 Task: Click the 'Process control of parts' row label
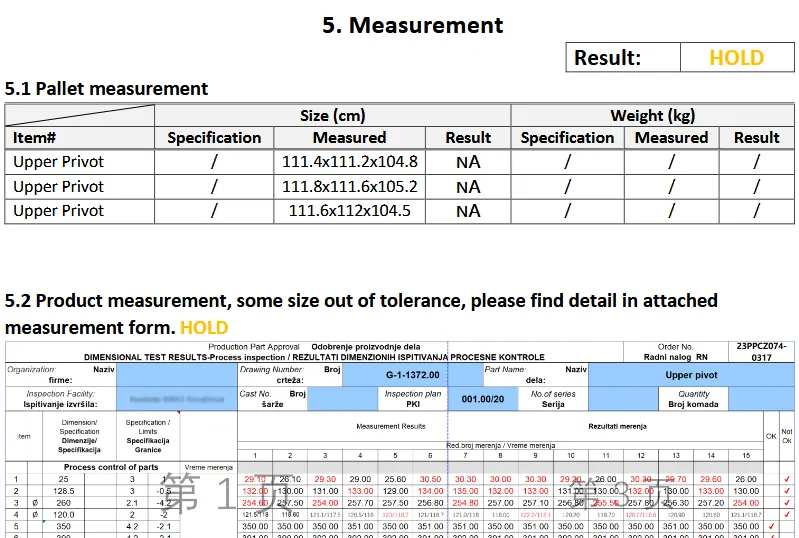111,467
